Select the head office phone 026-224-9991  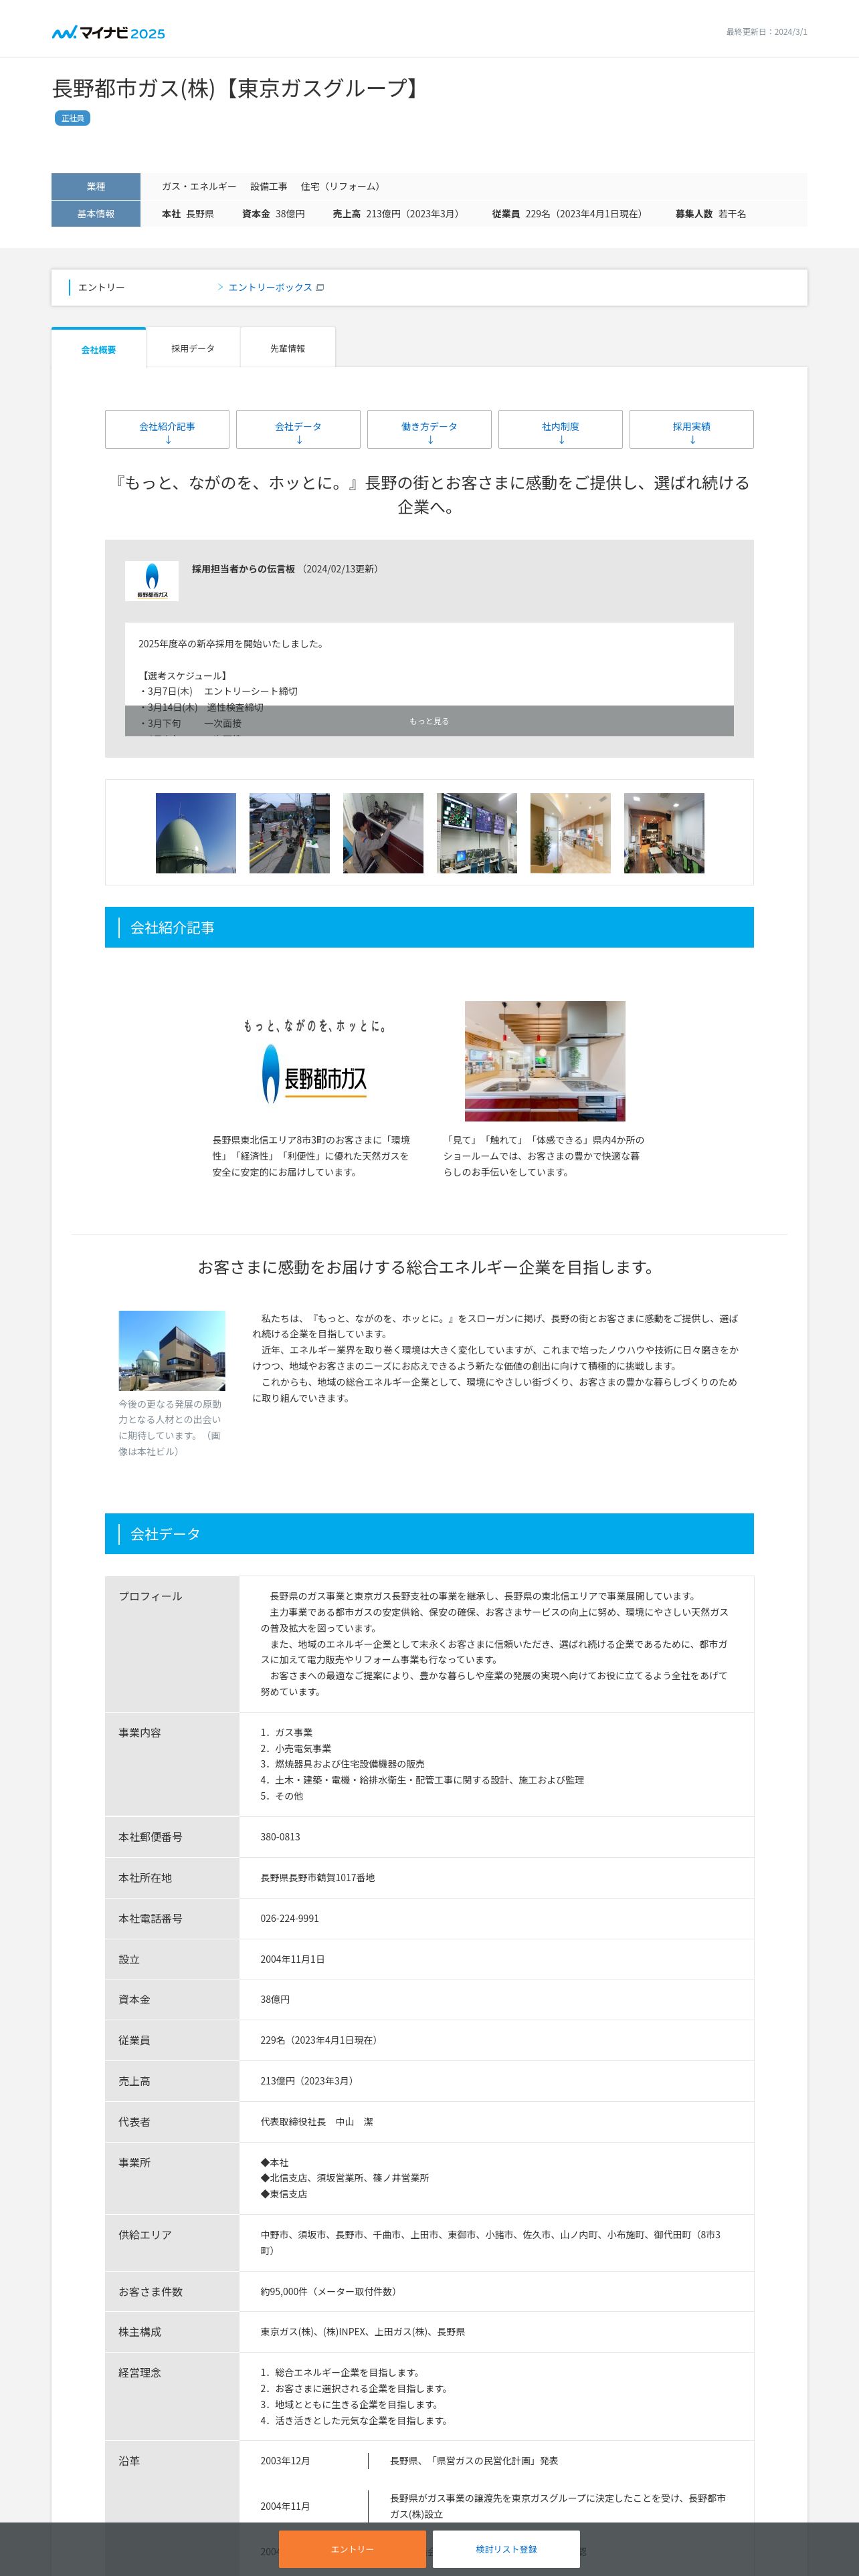click(x=290, y=1918)
